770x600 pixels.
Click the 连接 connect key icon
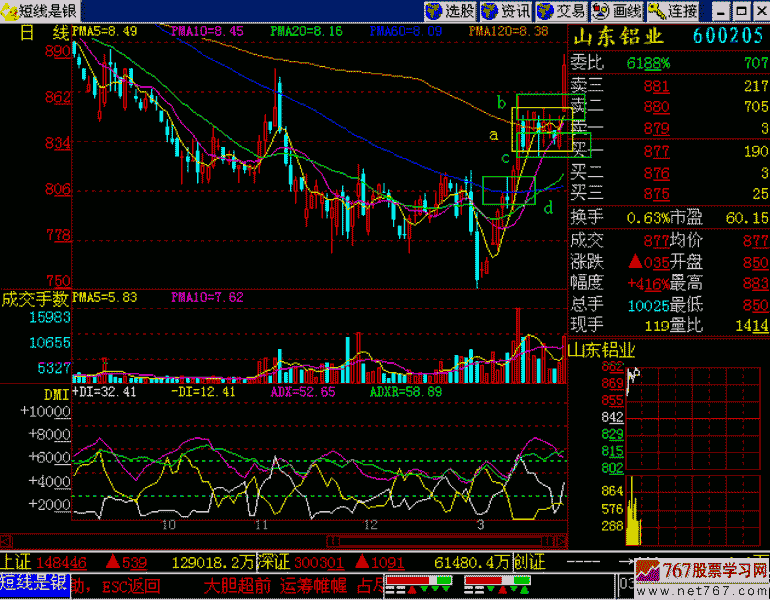pos(673,11)
